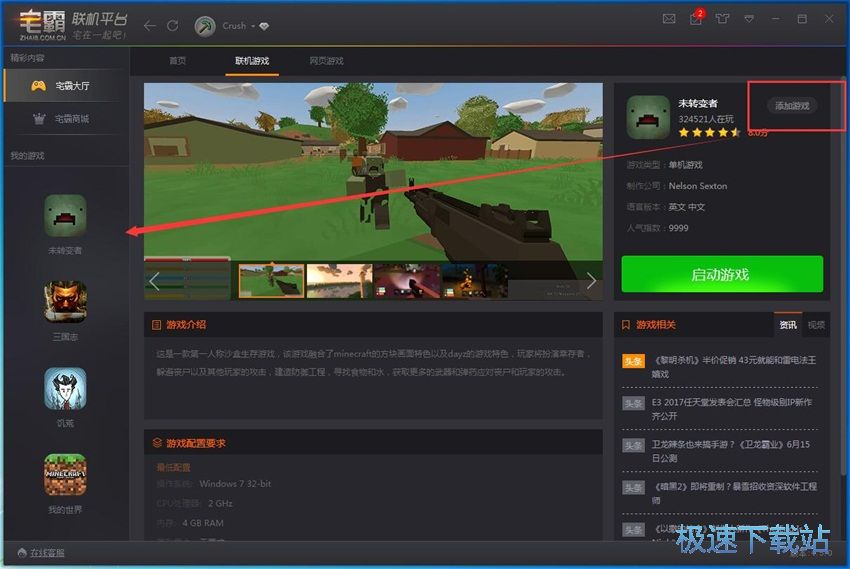The height and width of the screenshot is (569, 850).
Task: Click the 宅霸 联机平台 logo
Action: (x=72, y=25)
